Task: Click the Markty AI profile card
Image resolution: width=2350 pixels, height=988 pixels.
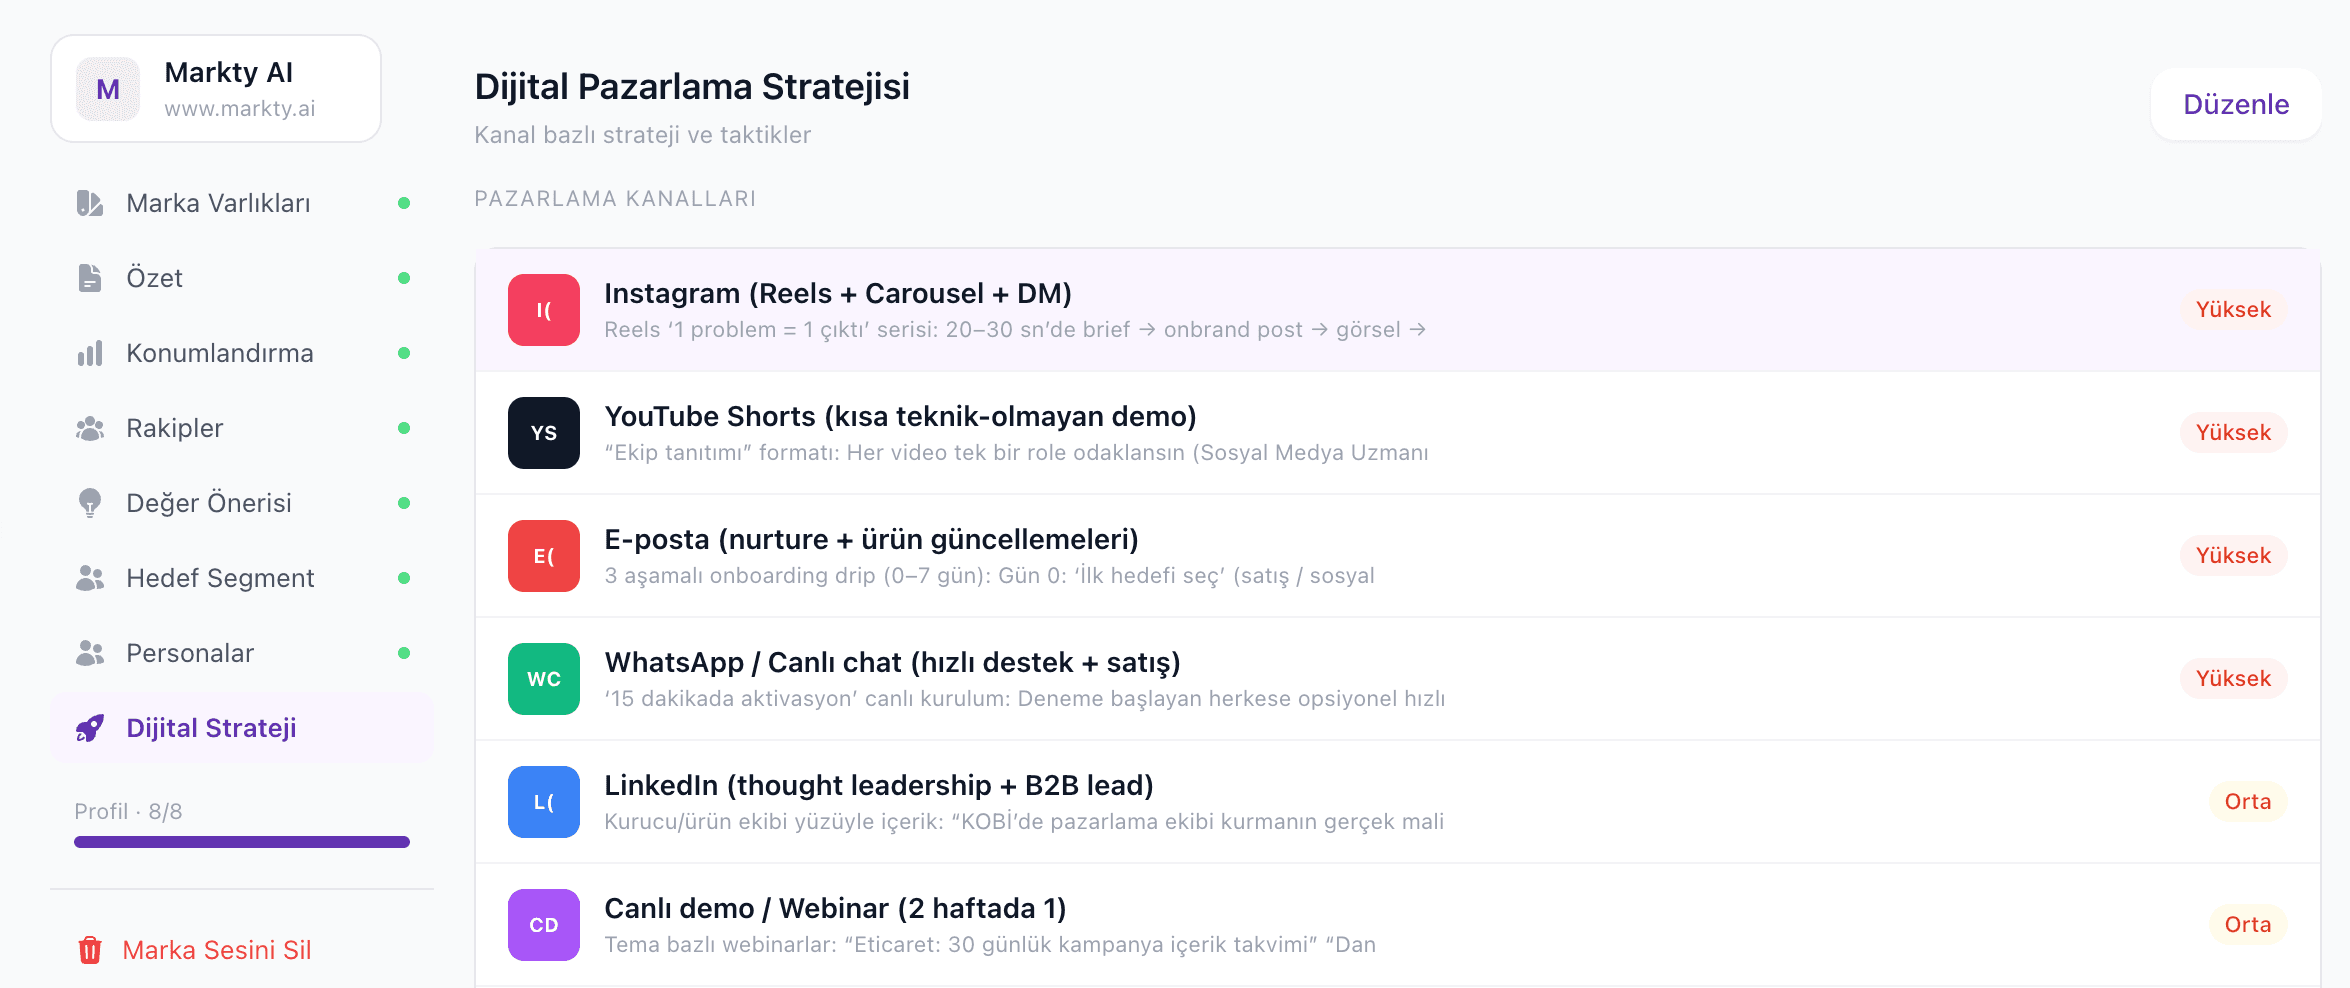Action: [x=216, y=88]
